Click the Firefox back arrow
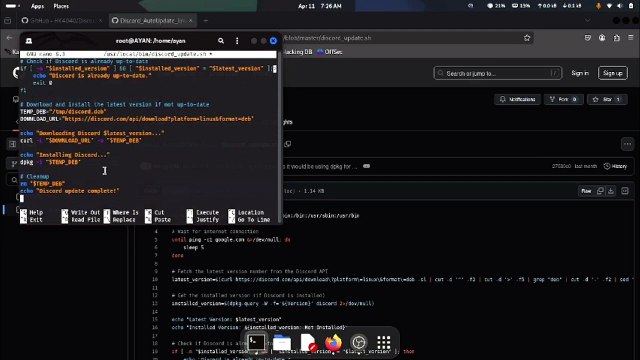Screen dimensions: 640x360 tap(9, 38)
